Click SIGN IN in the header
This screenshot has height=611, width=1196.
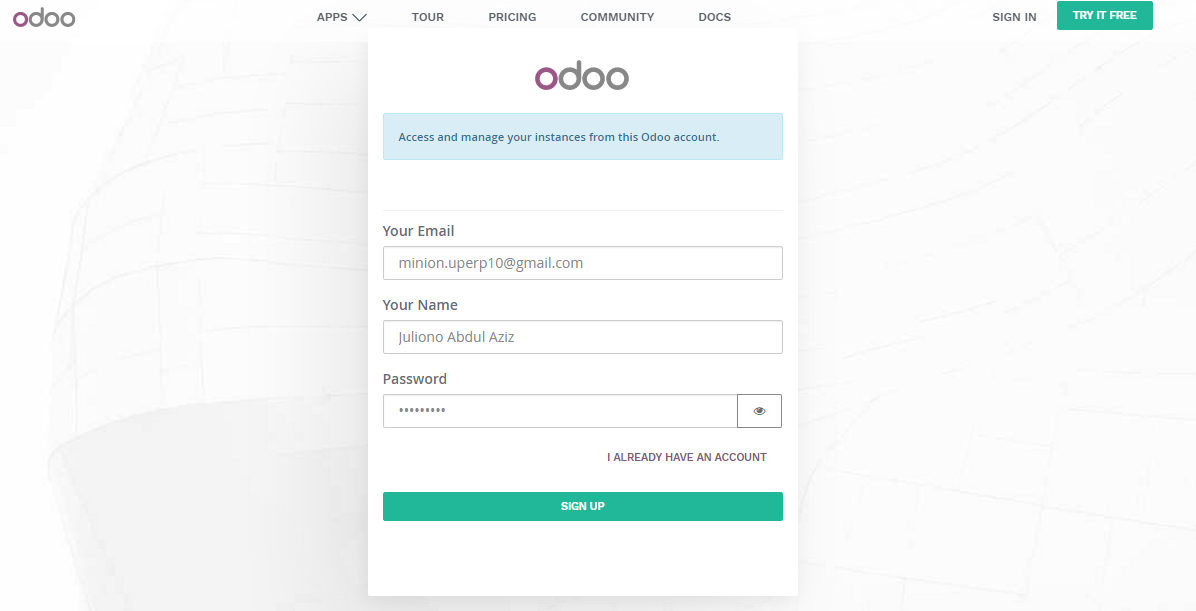1014,17
